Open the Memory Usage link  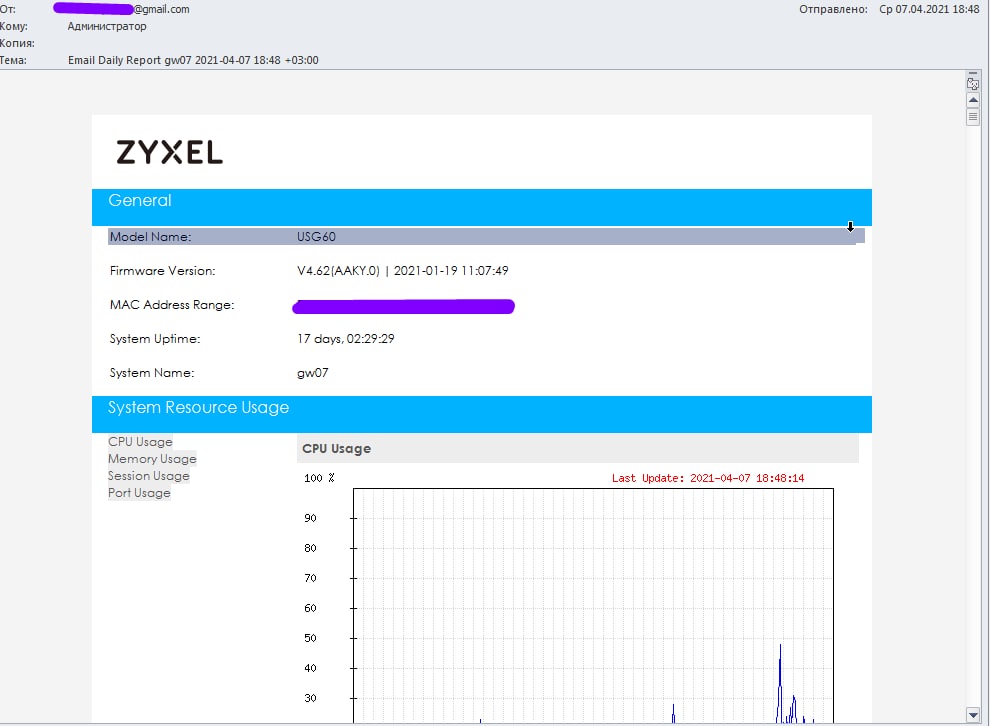coord(152,458)
